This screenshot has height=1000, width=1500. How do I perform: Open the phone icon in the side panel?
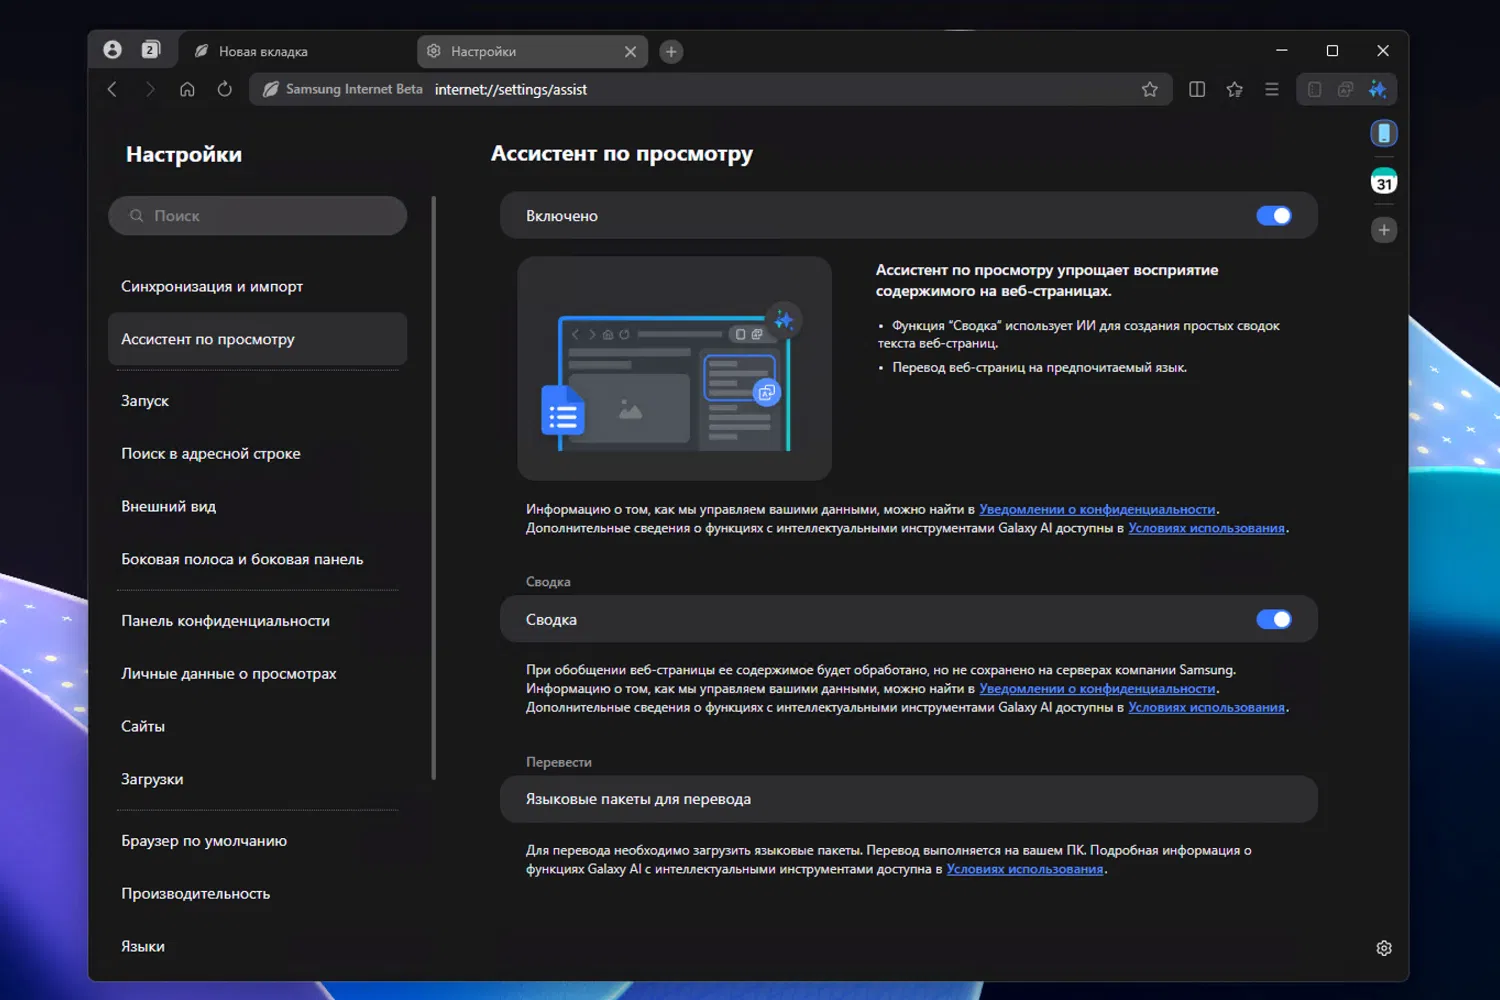click(x=1384, y=134)
